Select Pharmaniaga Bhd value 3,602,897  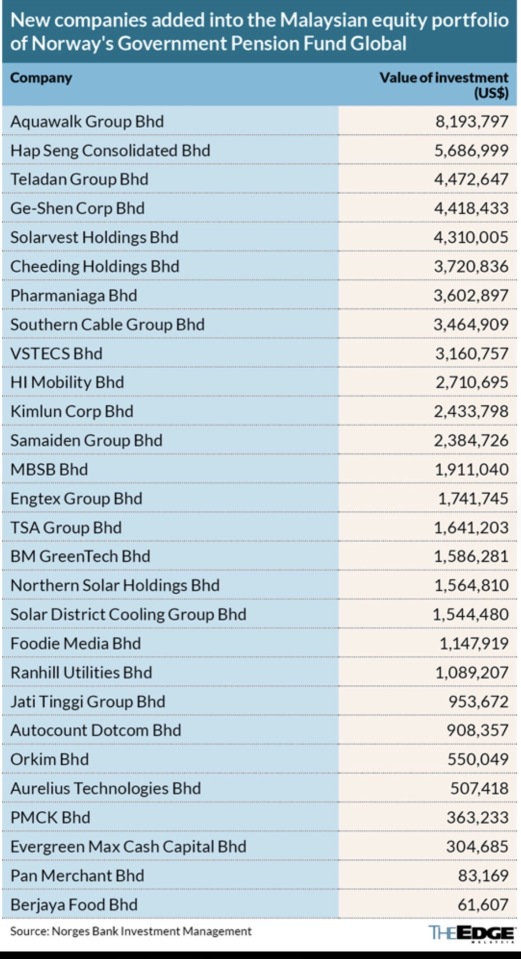click(x=471, y=295)
